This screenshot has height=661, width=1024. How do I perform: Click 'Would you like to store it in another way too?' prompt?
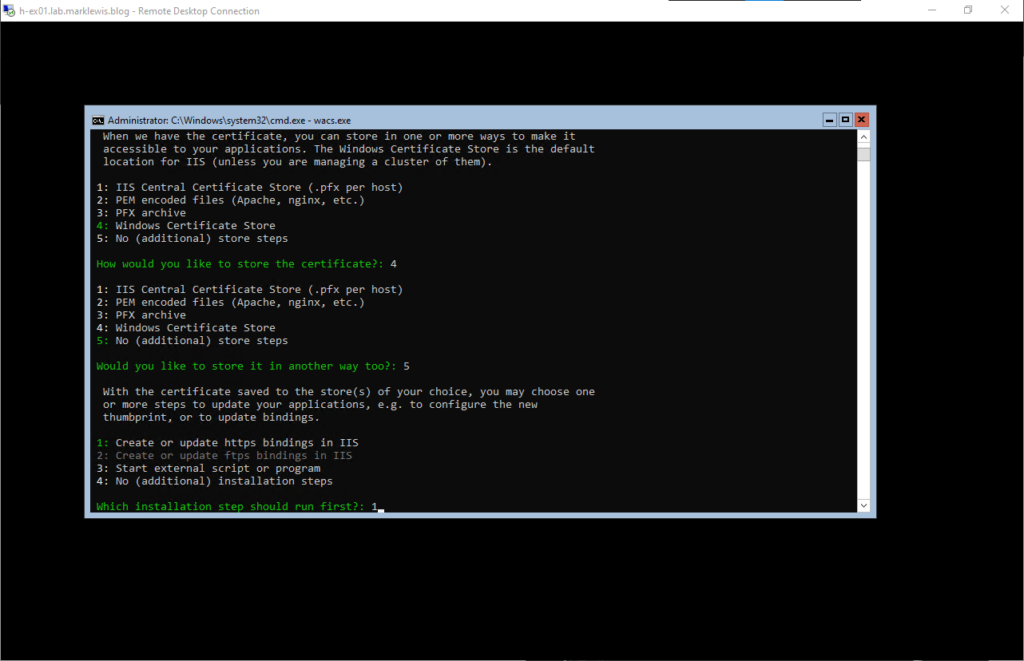pyautogui.click(x=246, y=366)
